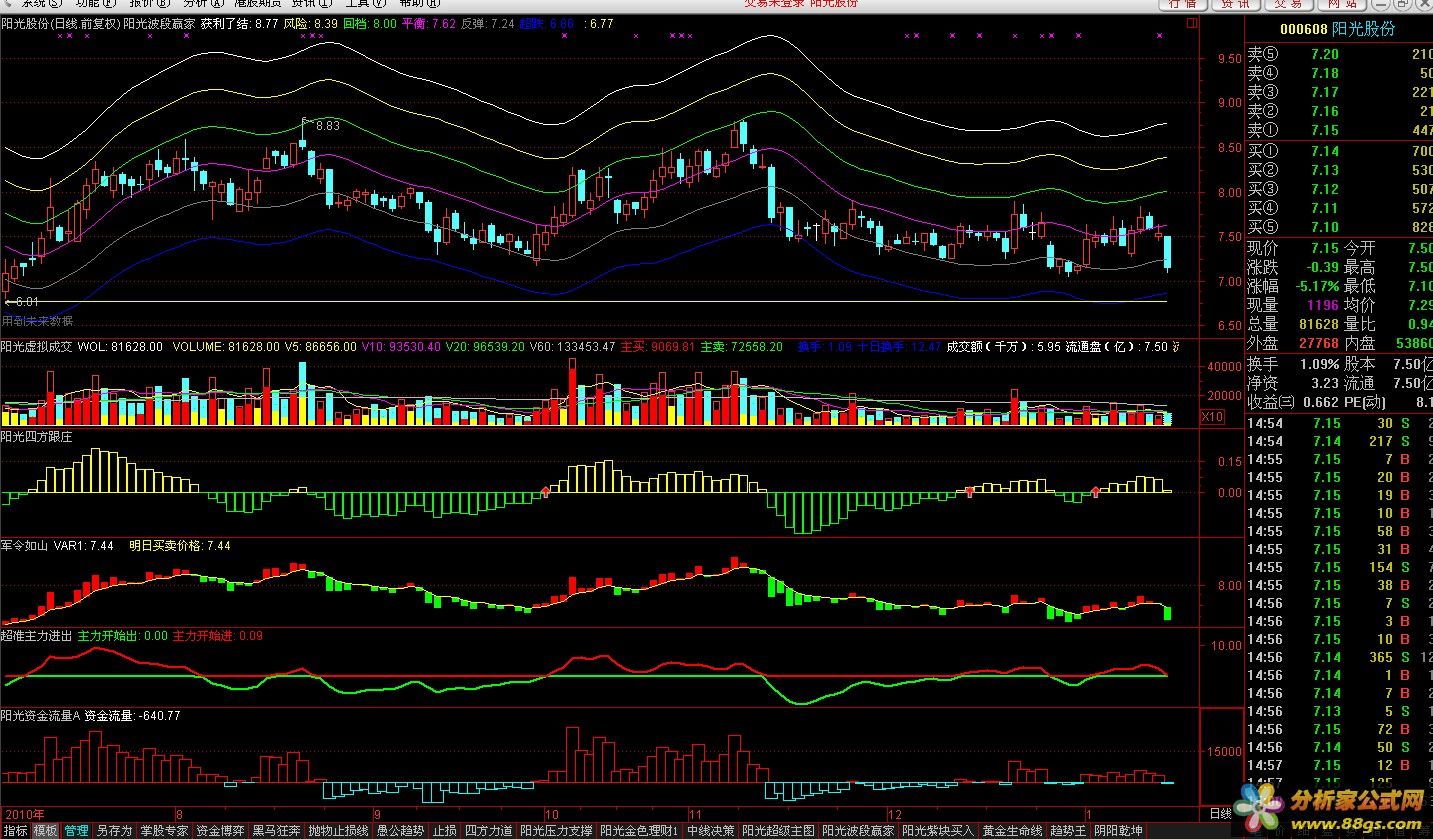Screen dimensions: 1433x839
Task: Open the 阴阳乾坤 indicator tab
Action: point(1119,831)
